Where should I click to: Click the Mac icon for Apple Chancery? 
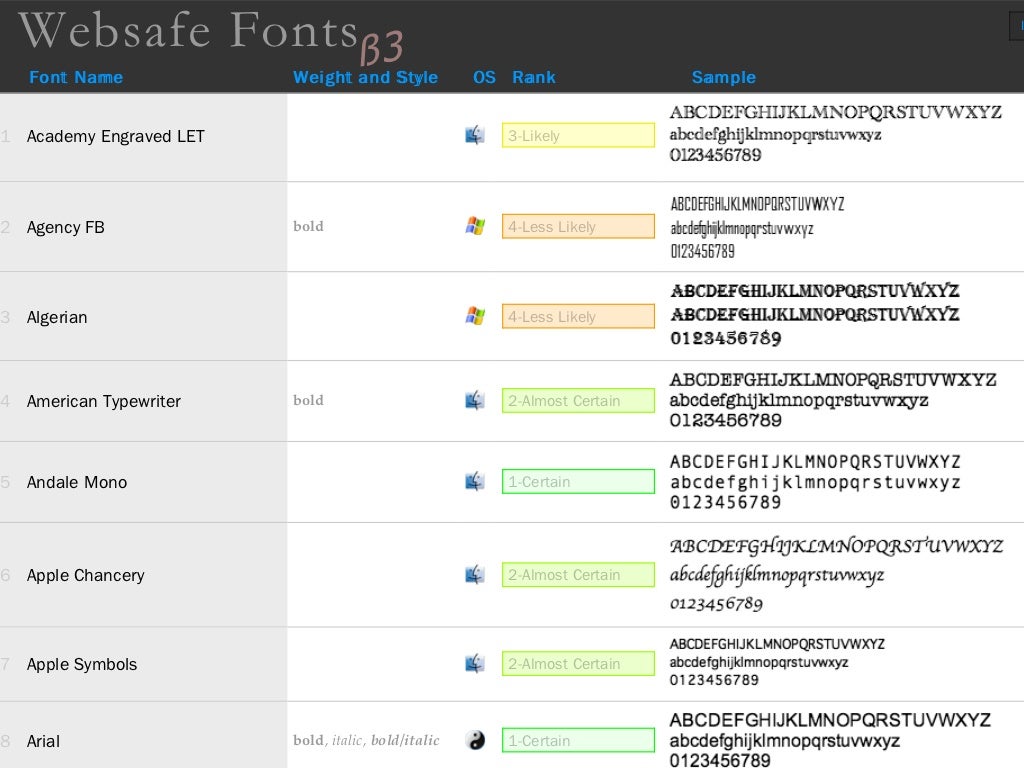coord(475,574)
